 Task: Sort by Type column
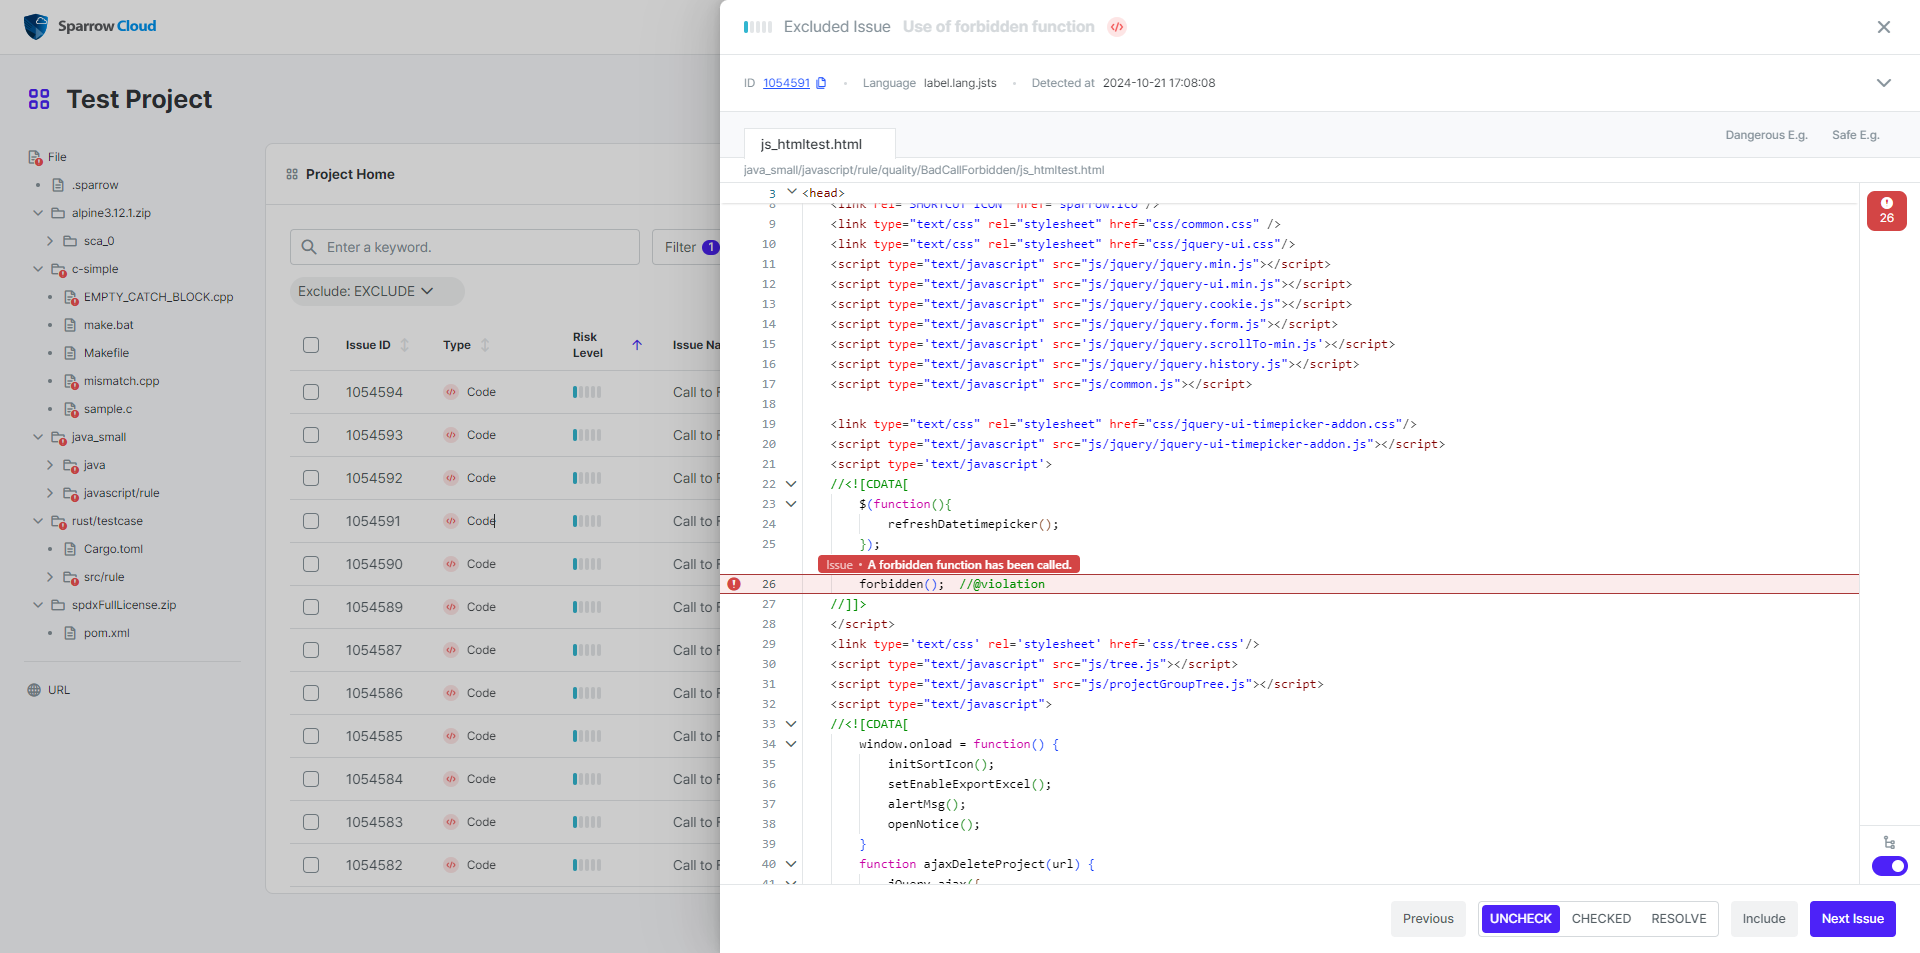(x=485, y=345)
